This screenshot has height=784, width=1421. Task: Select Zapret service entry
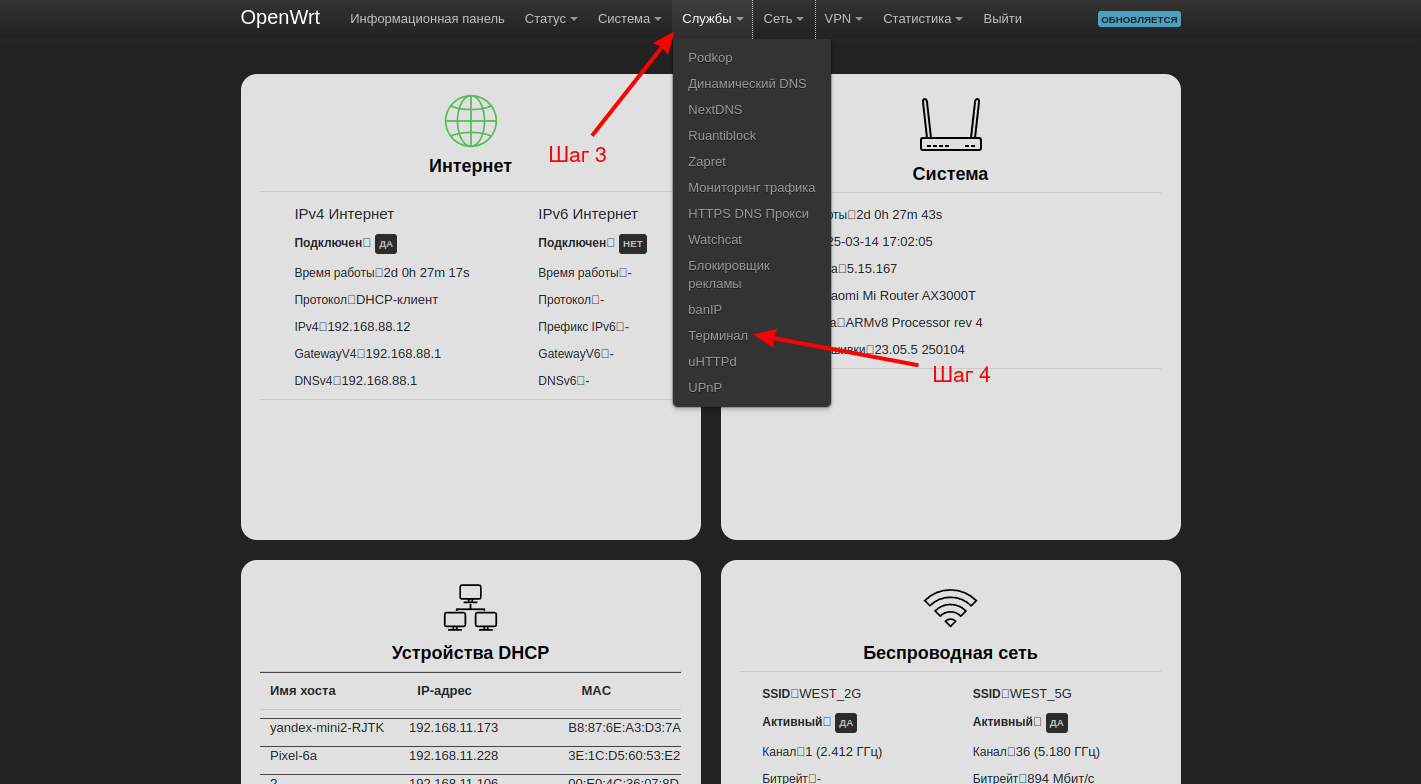click(707, 161)
